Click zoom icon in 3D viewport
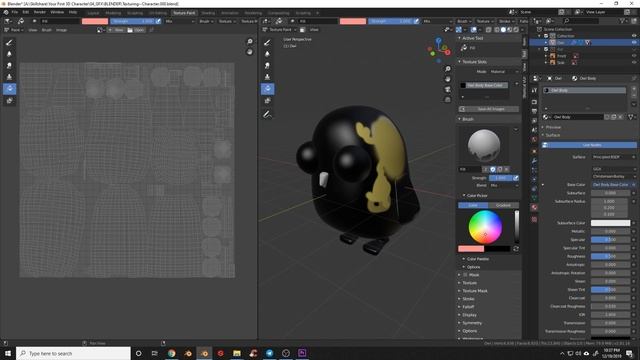This screenshot has height=360, width=640. point(448,69)
